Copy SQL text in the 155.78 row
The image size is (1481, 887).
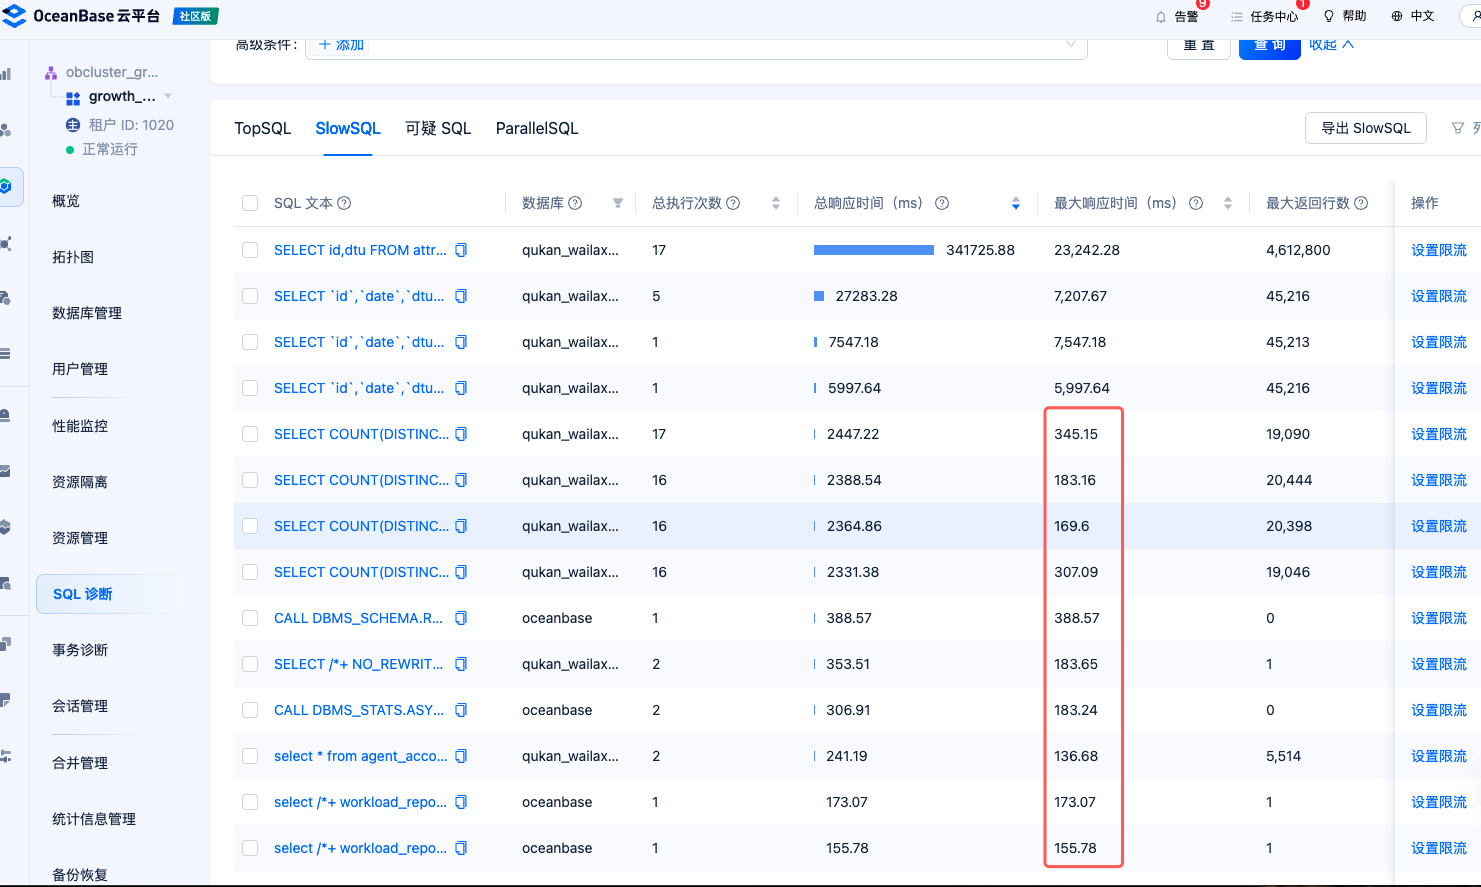[x=461, y=848]
